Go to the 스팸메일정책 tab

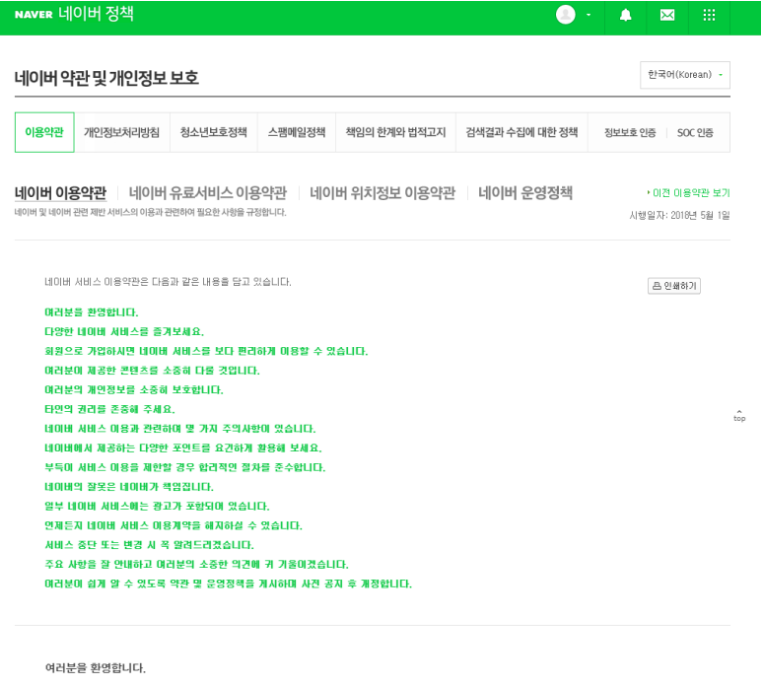[297, 132]
